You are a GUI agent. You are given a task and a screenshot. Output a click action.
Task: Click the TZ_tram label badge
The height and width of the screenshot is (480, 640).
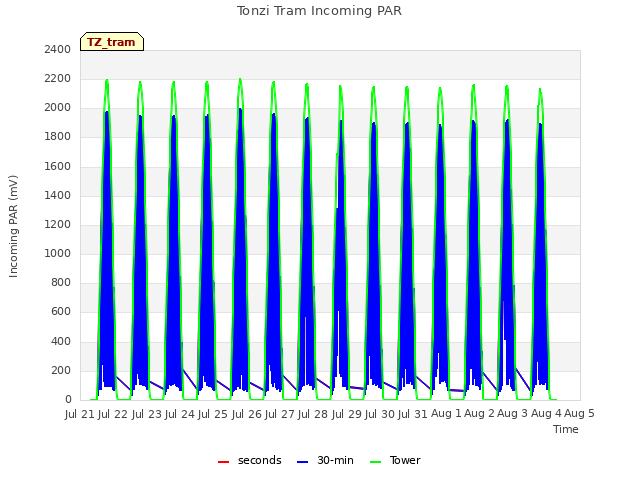[112, 42]
